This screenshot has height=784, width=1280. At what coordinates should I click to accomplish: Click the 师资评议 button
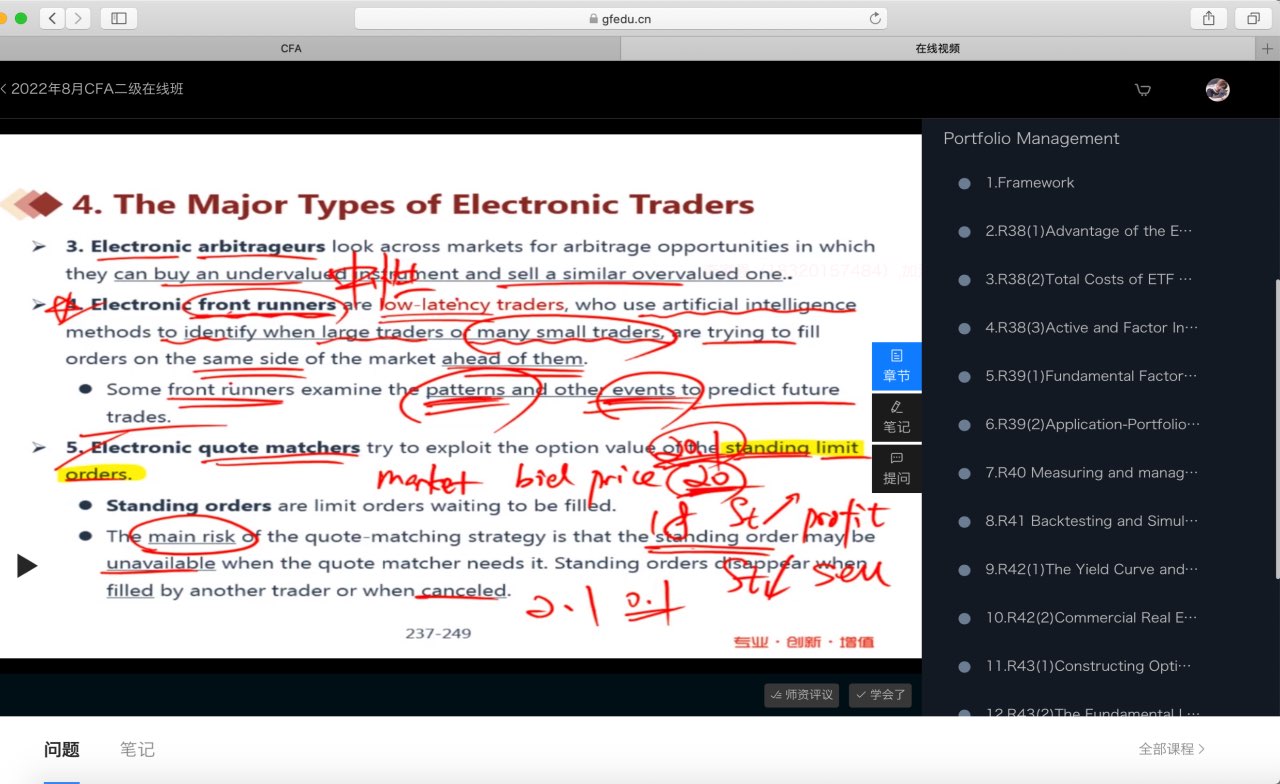[x=802, y=695]
